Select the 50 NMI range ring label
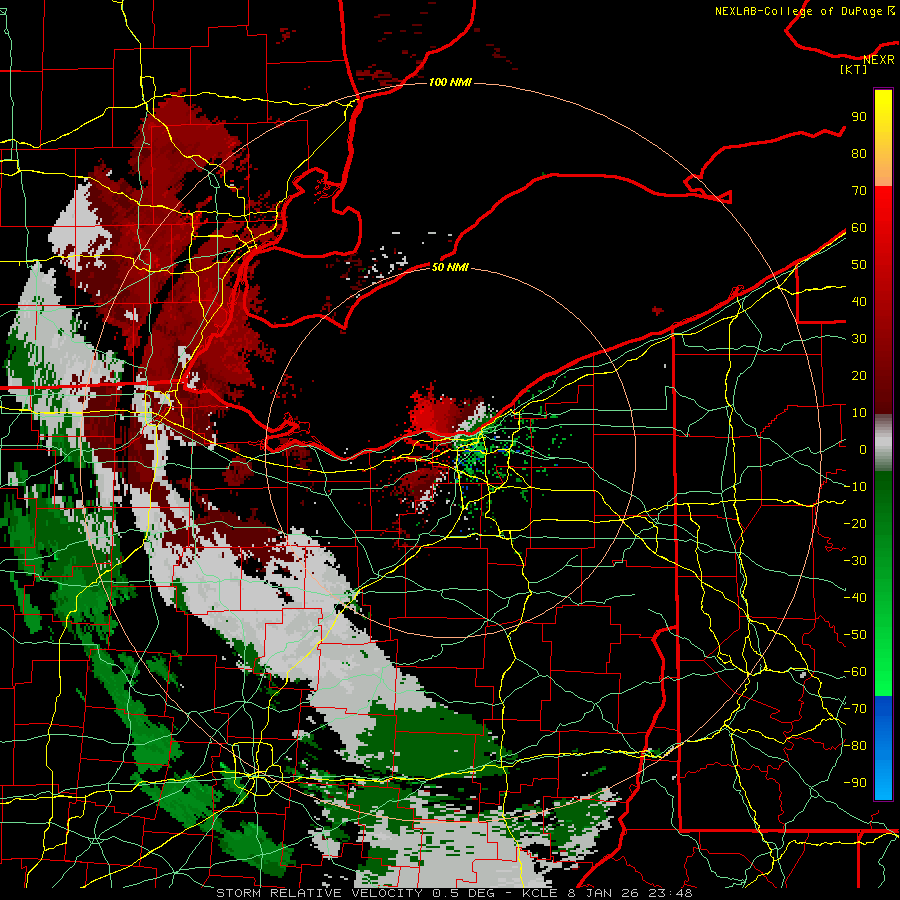The height and width of the screenshot is (900, 900). (x=451, y=267)
